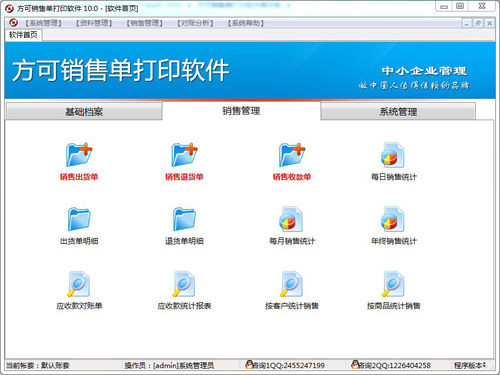The image size is (500, 375).
Task: Open the 应收款统计报表 search icon
Action: tap(184, 284)
